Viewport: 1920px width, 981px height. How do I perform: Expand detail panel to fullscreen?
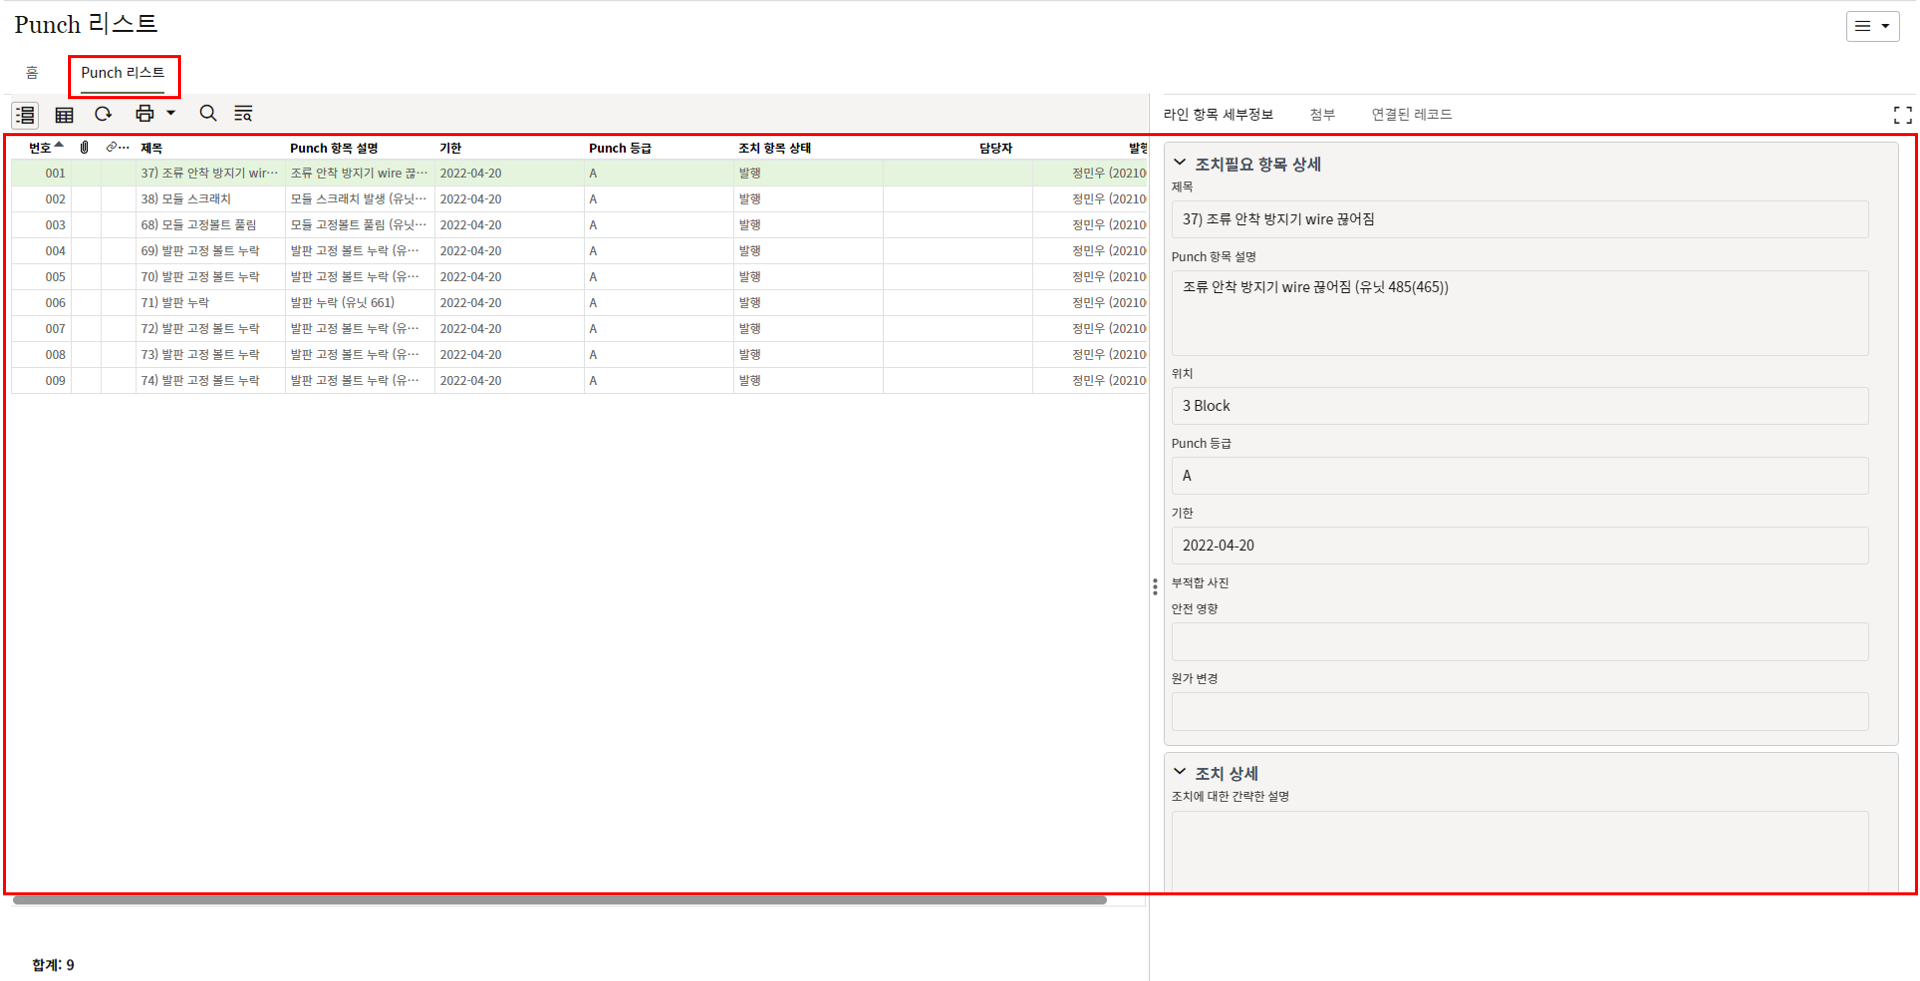[1902, 115]
